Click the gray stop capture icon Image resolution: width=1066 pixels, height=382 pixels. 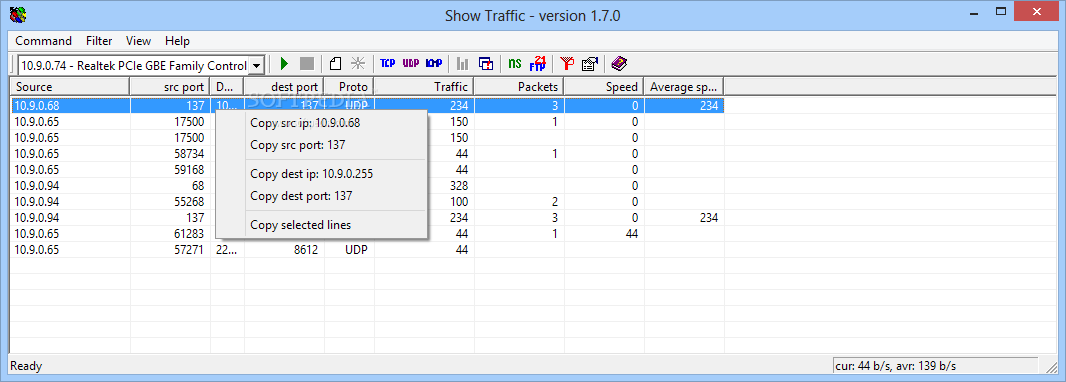(307, 64)
